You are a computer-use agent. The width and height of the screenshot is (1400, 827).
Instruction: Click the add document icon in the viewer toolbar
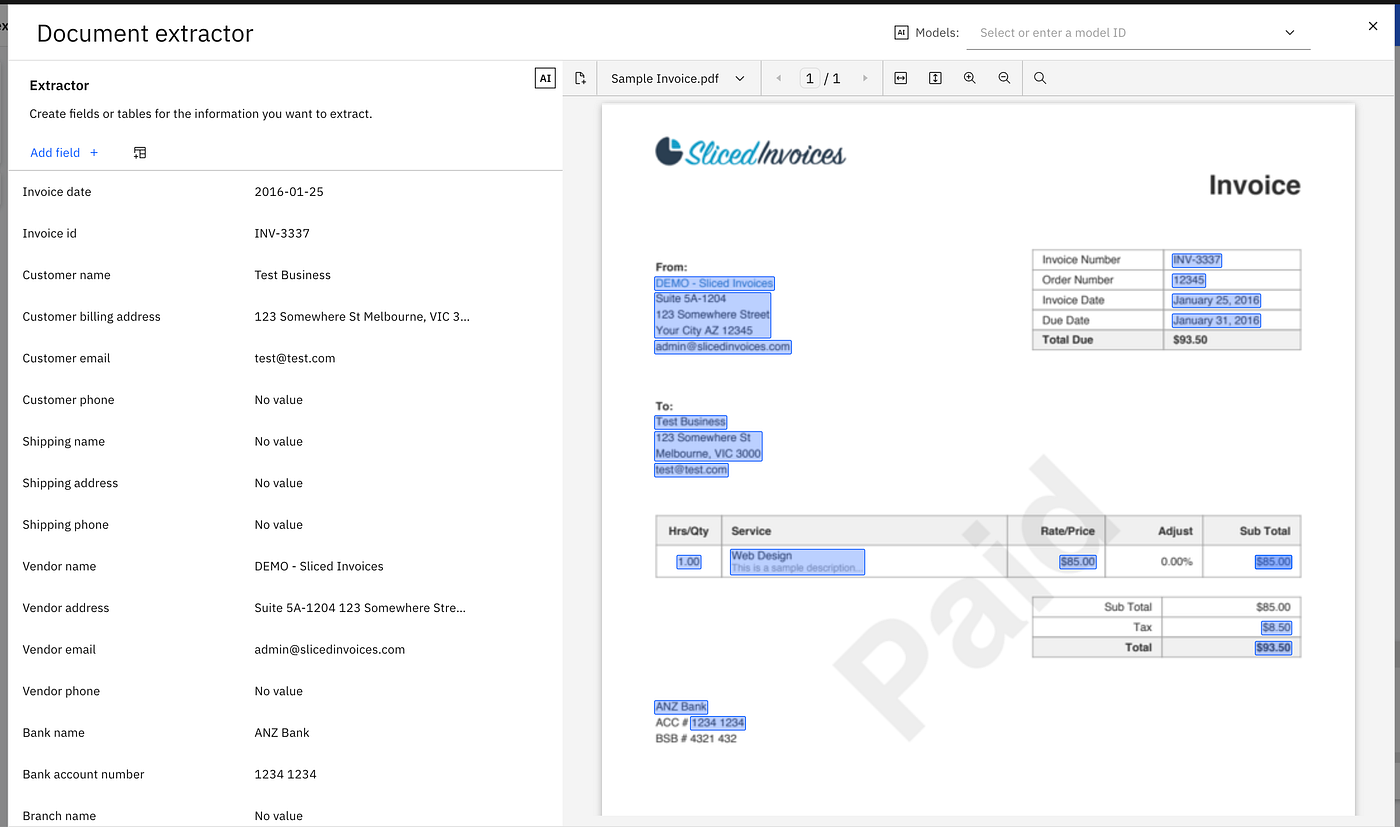(580, 78)
